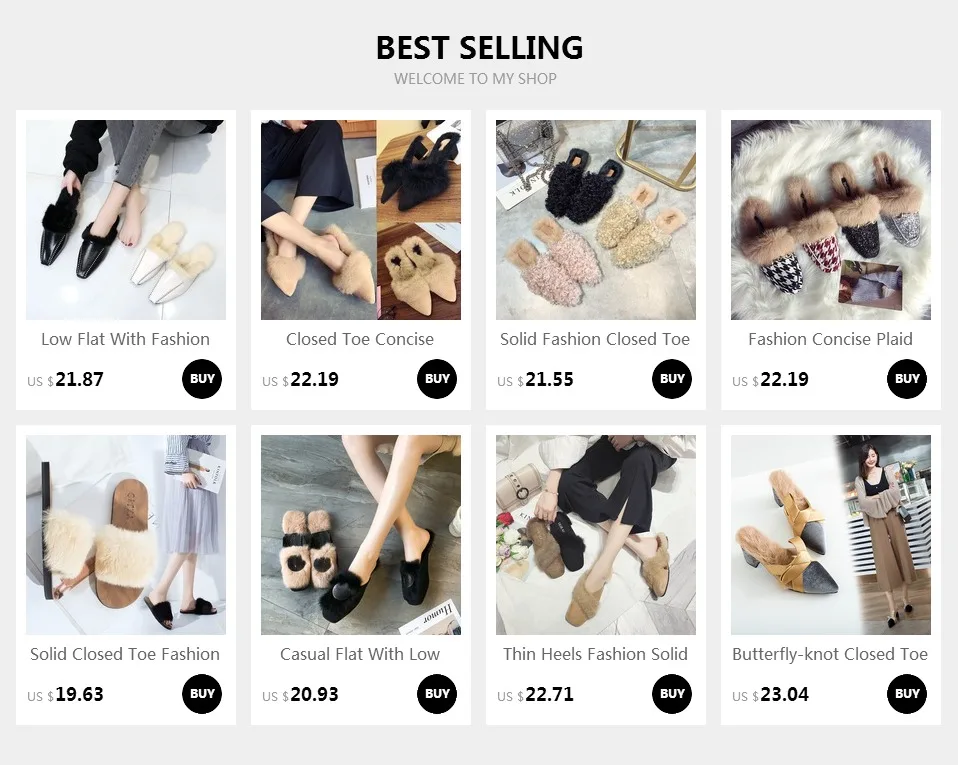This screenshot has width=958, height=765.
Task: Open the Casual Flat With Low link
Action: (360, 654)
